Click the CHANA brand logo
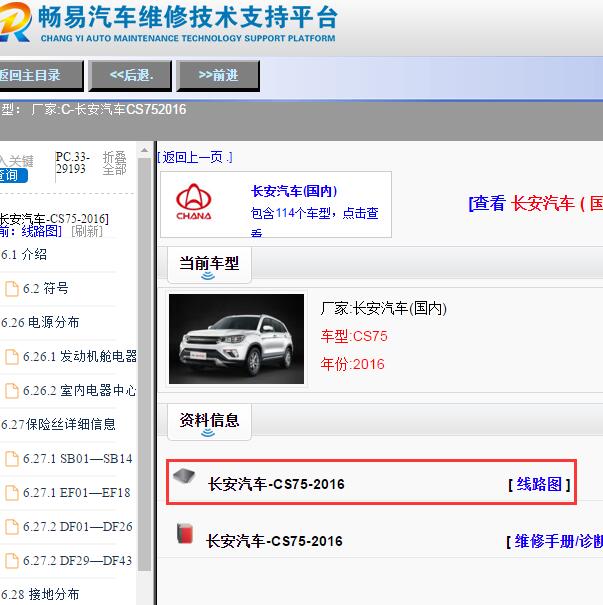The image size is (603, 605). [194, 202]
